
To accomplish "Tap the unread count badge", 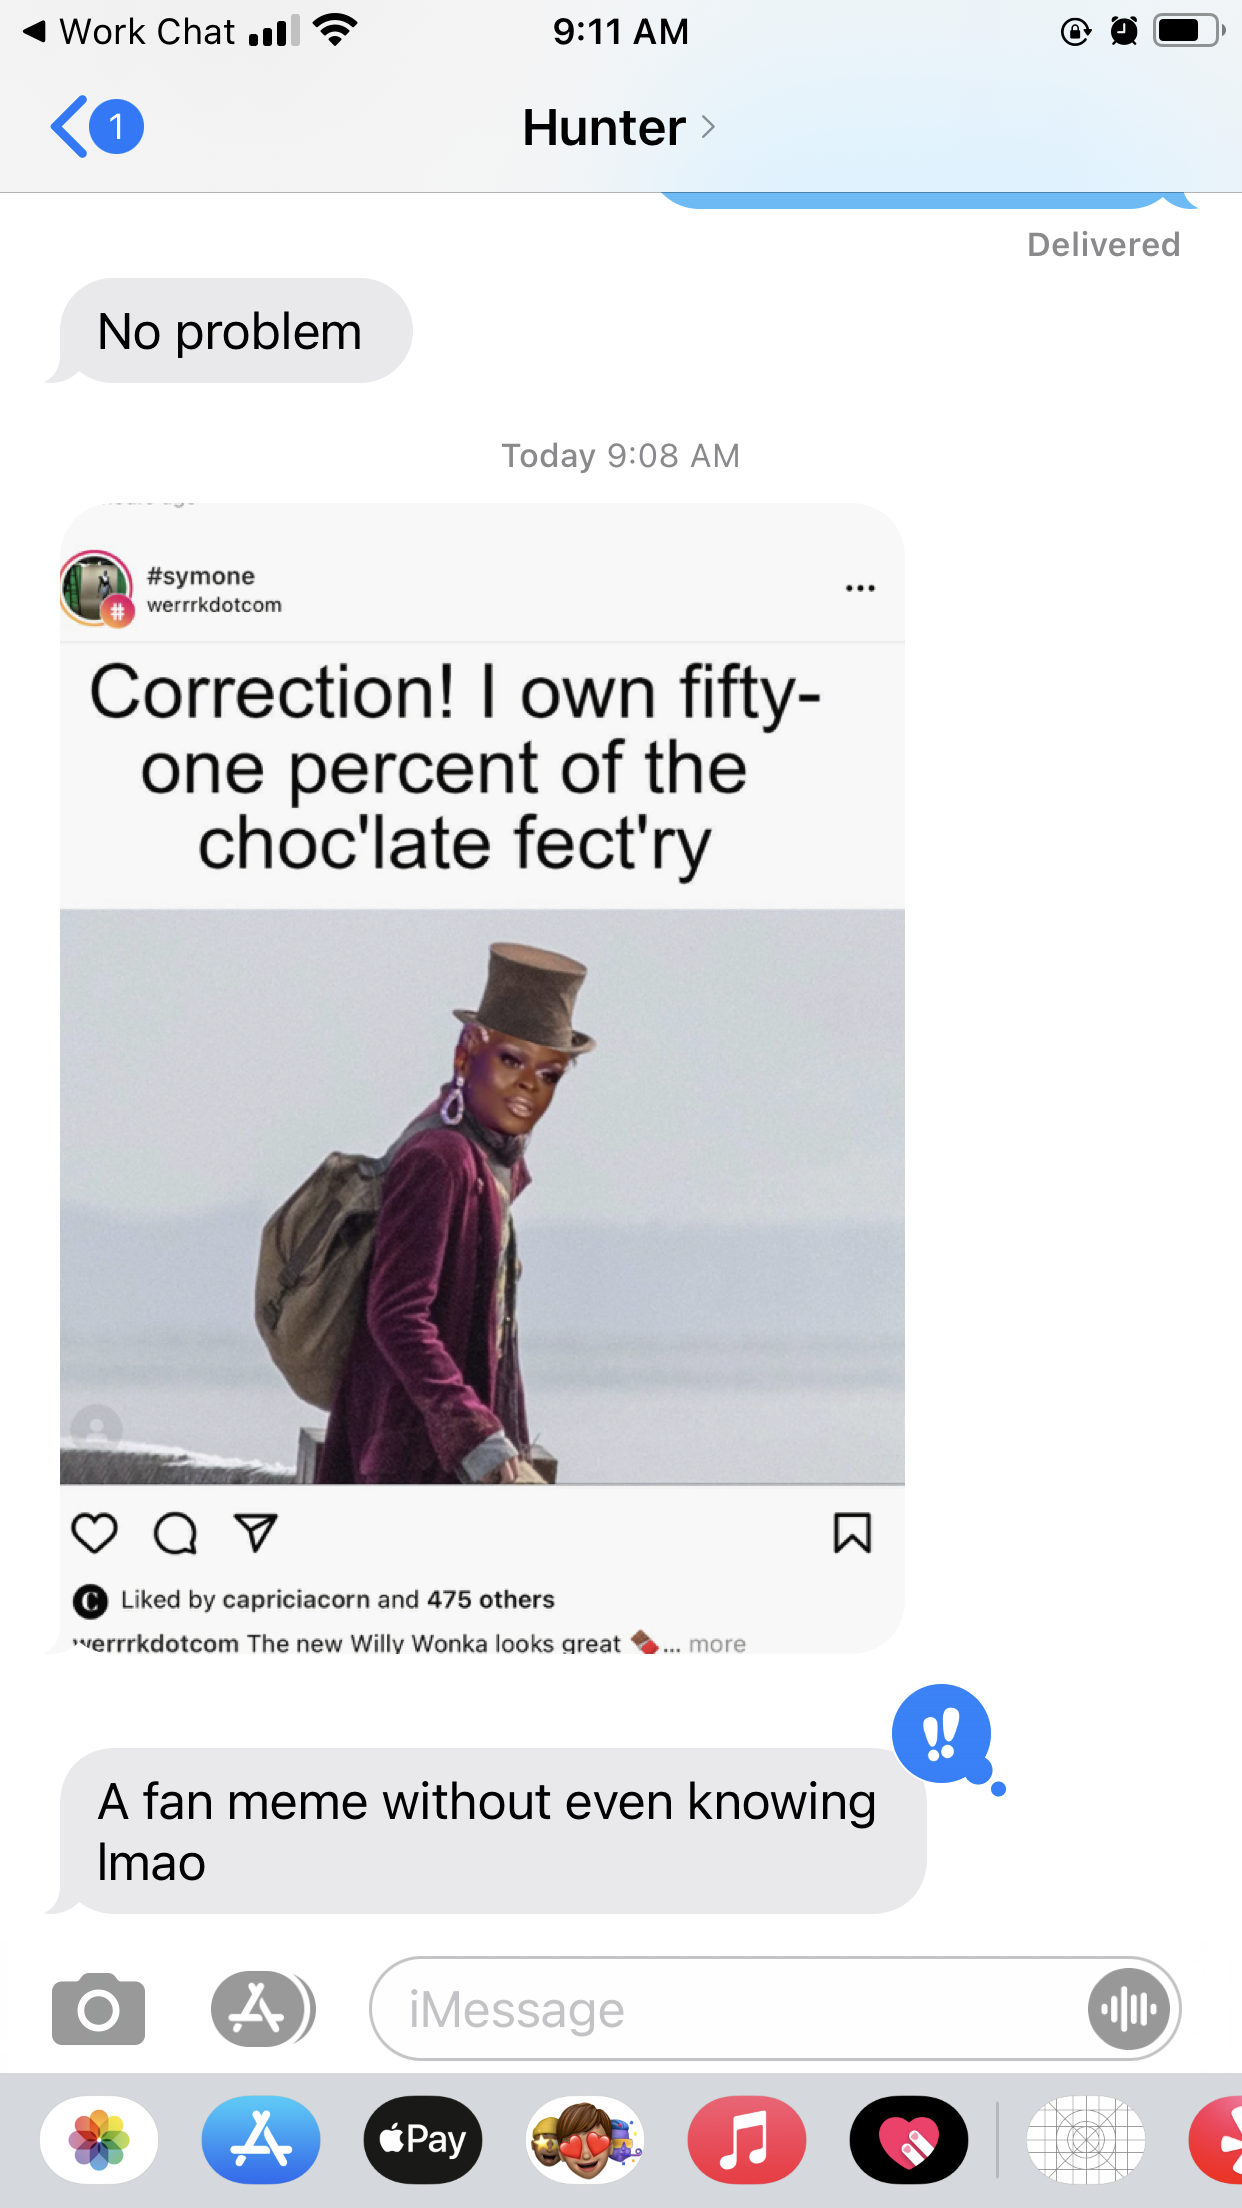I will tap(116, 127).
